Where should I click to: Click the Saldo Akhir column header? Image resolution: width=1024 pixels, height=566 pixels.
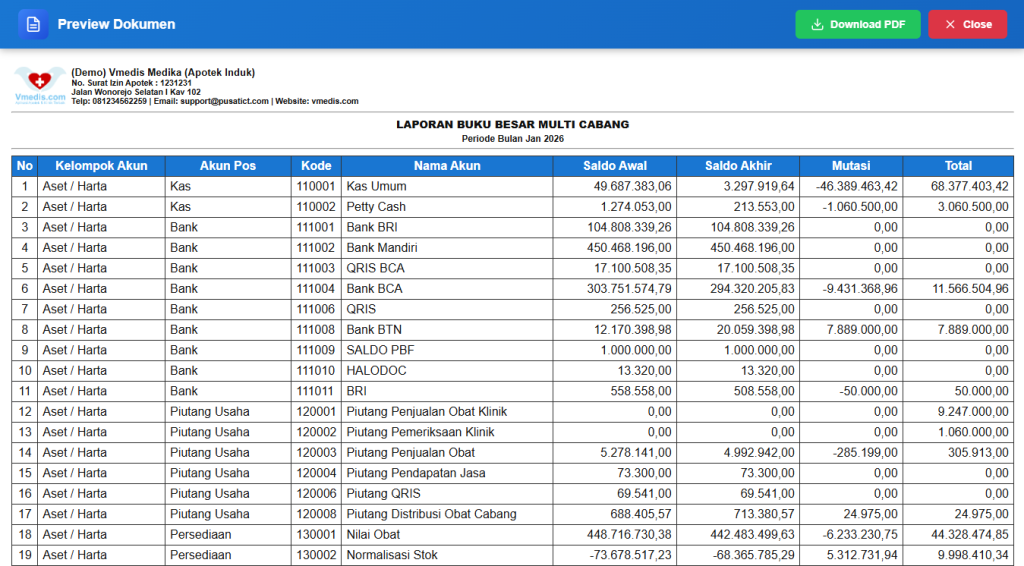pyautogui.click(x=738, y=166)
